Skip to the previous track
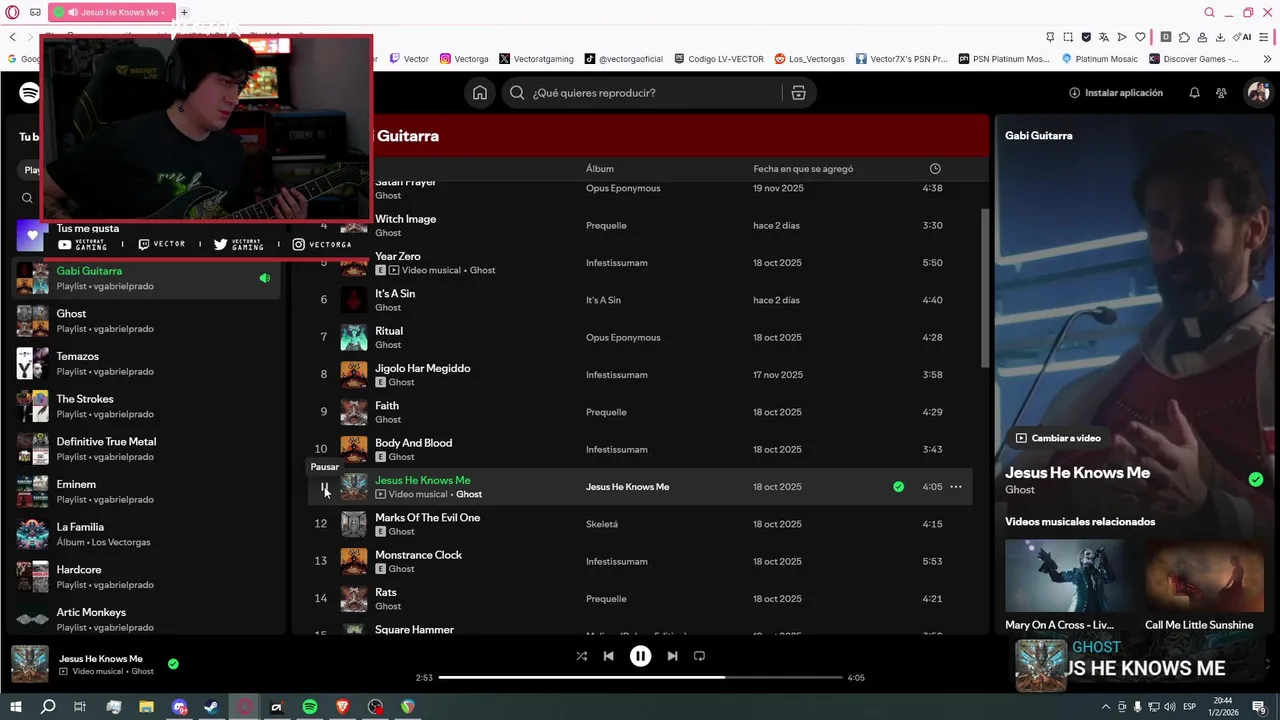Image resolution: width=1280 pixels, height=720 pixels. point(608,656)
